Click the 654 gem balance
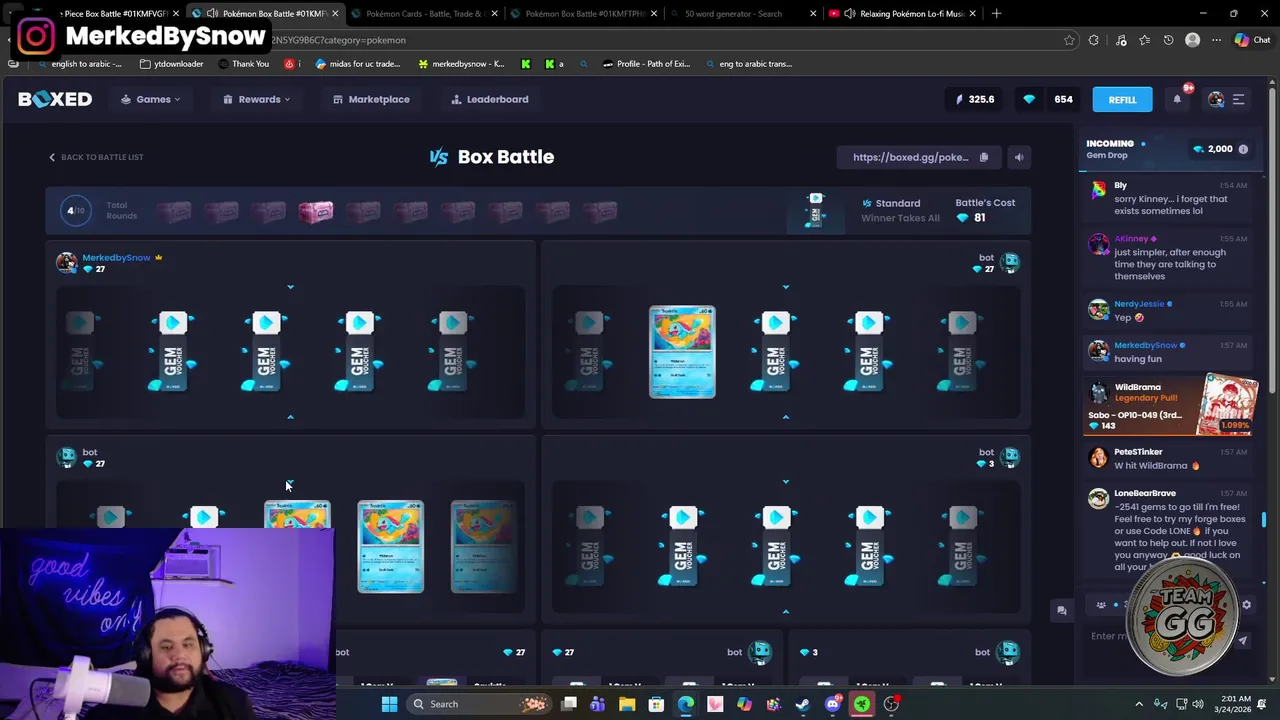Image resolution: width=1280 pixels, height=720 pixels. click(x=1049, y=99)
